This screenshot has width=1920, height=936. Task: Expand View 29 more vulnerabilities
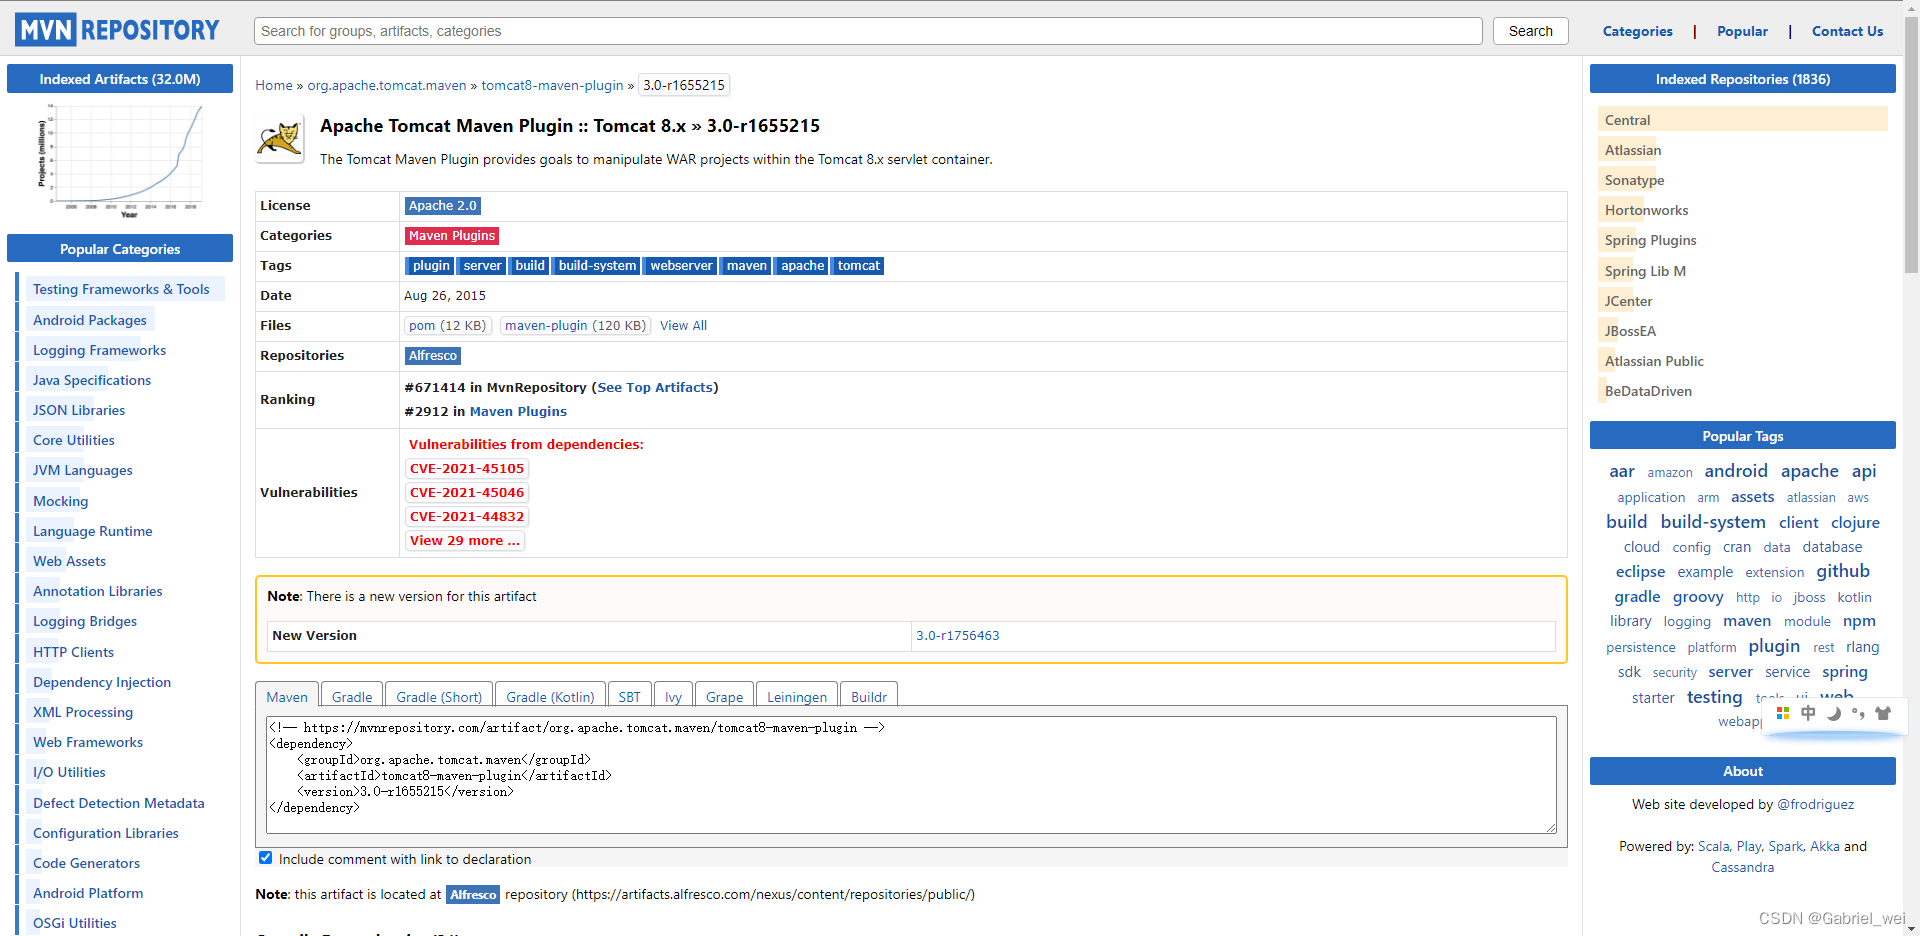465,541
